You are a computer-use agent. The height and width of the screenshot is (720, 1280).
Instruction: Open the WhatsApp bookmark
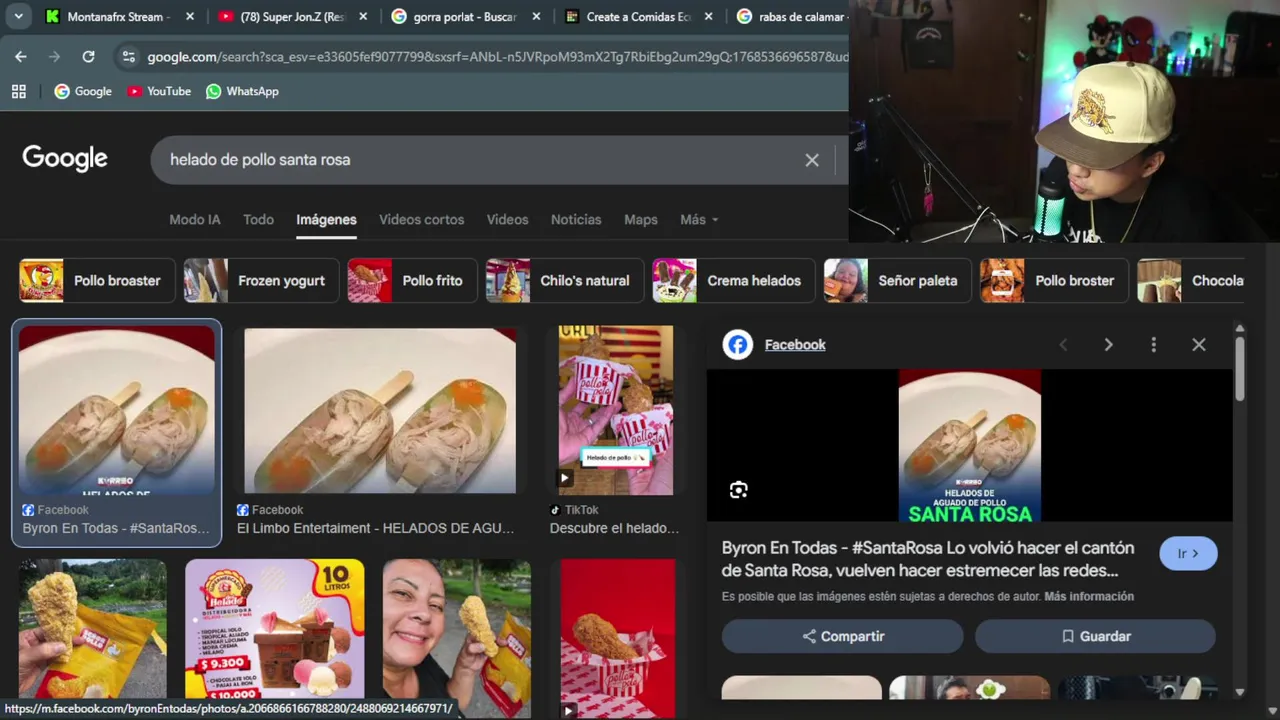242,91
